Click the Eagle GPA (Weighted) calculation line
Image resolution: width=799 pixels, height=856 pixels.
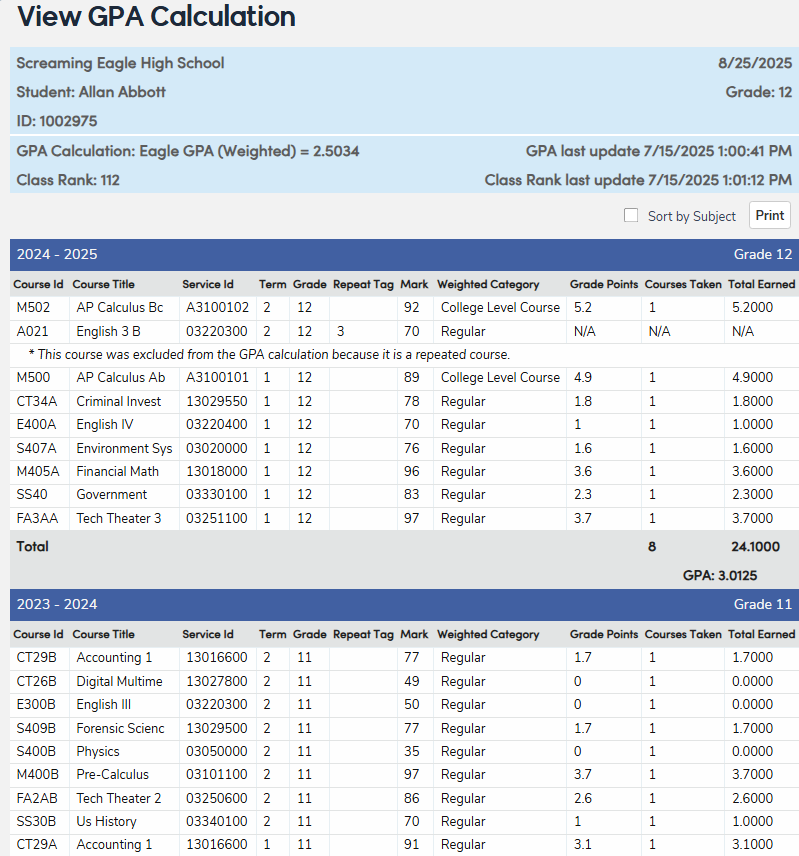click(188, 151)
